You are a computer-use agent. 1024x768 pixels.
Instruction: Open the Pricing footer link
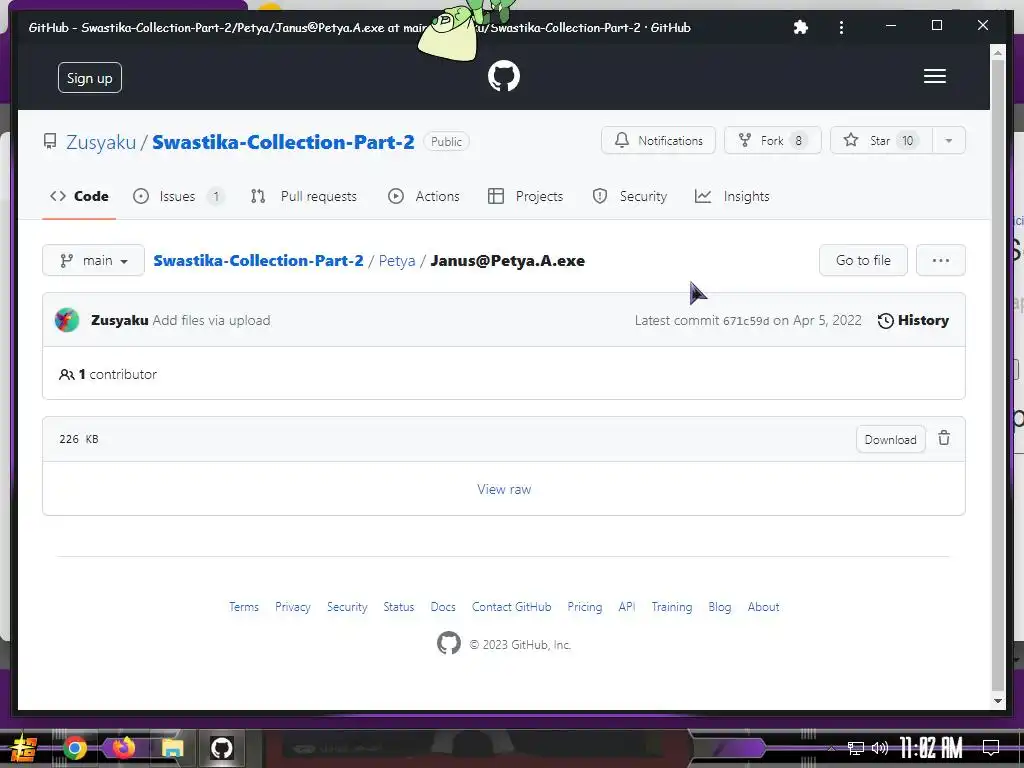(x=584, y=607)
